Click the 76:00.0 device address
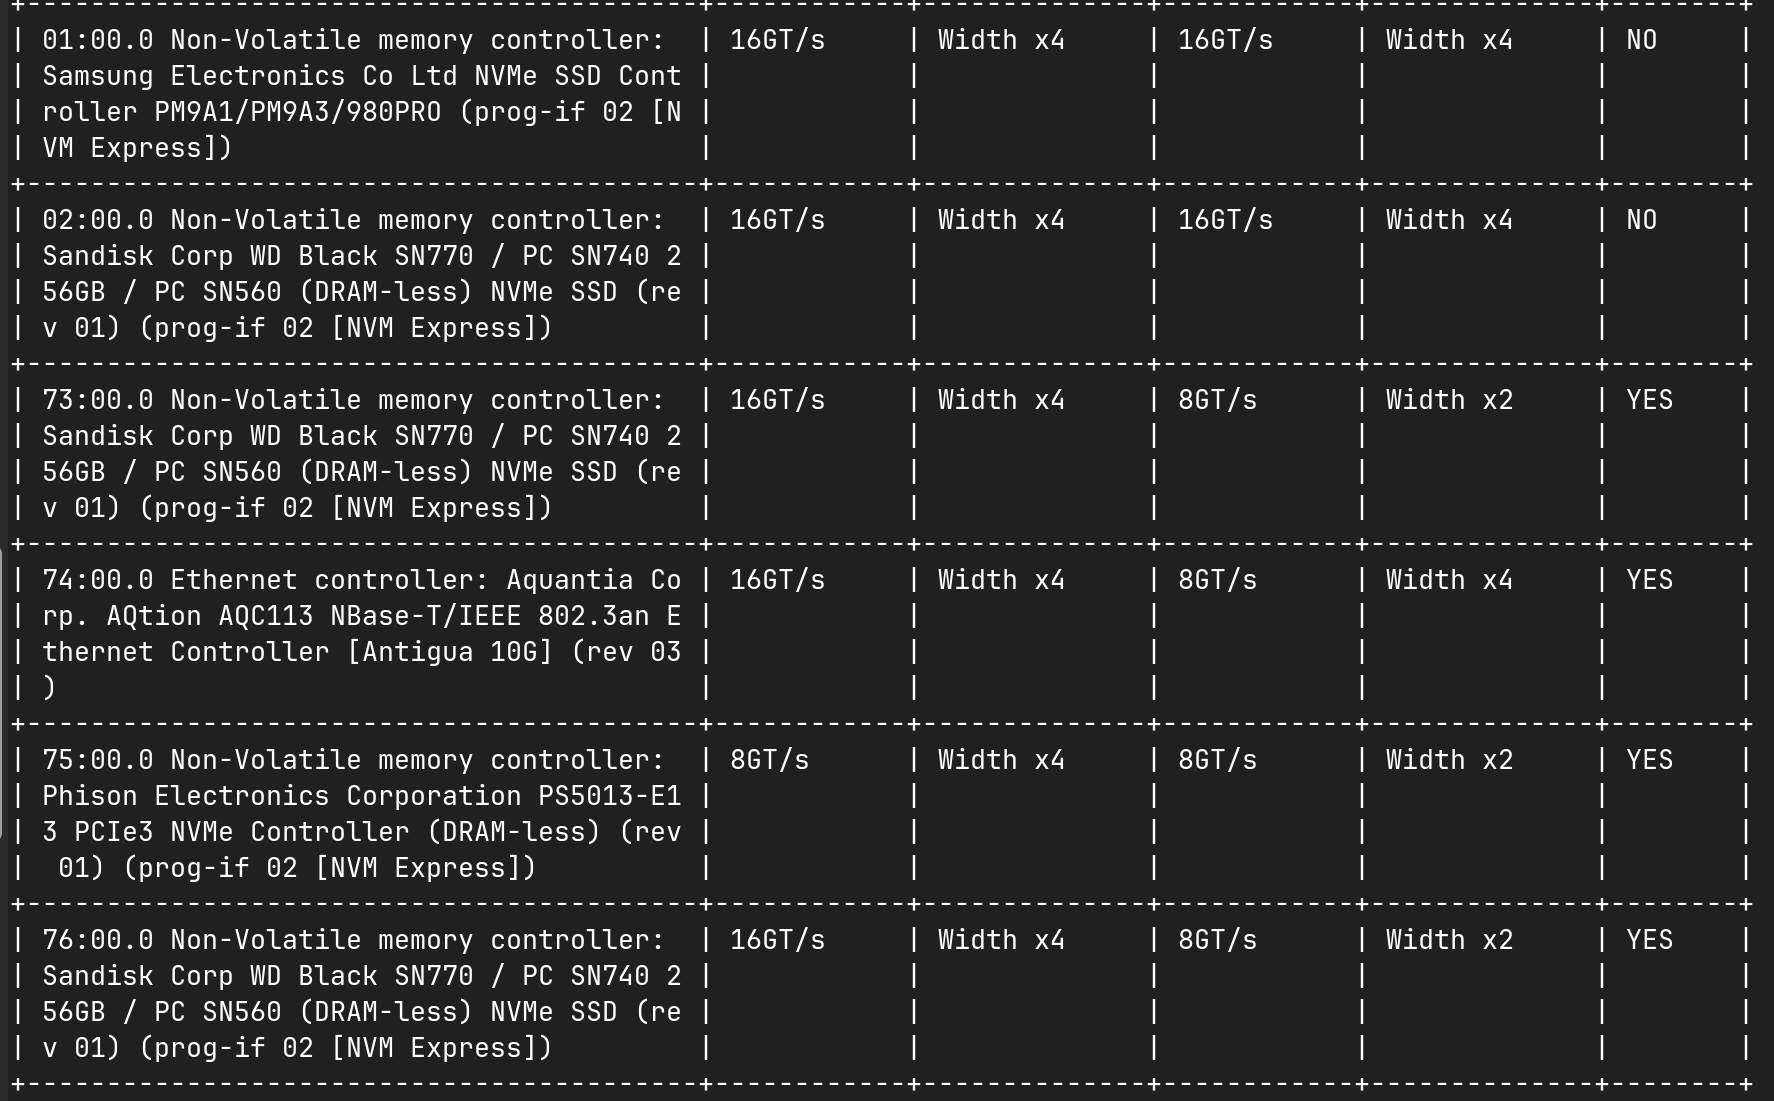This screenshot has width=1774, height=1101. (98, 940)
